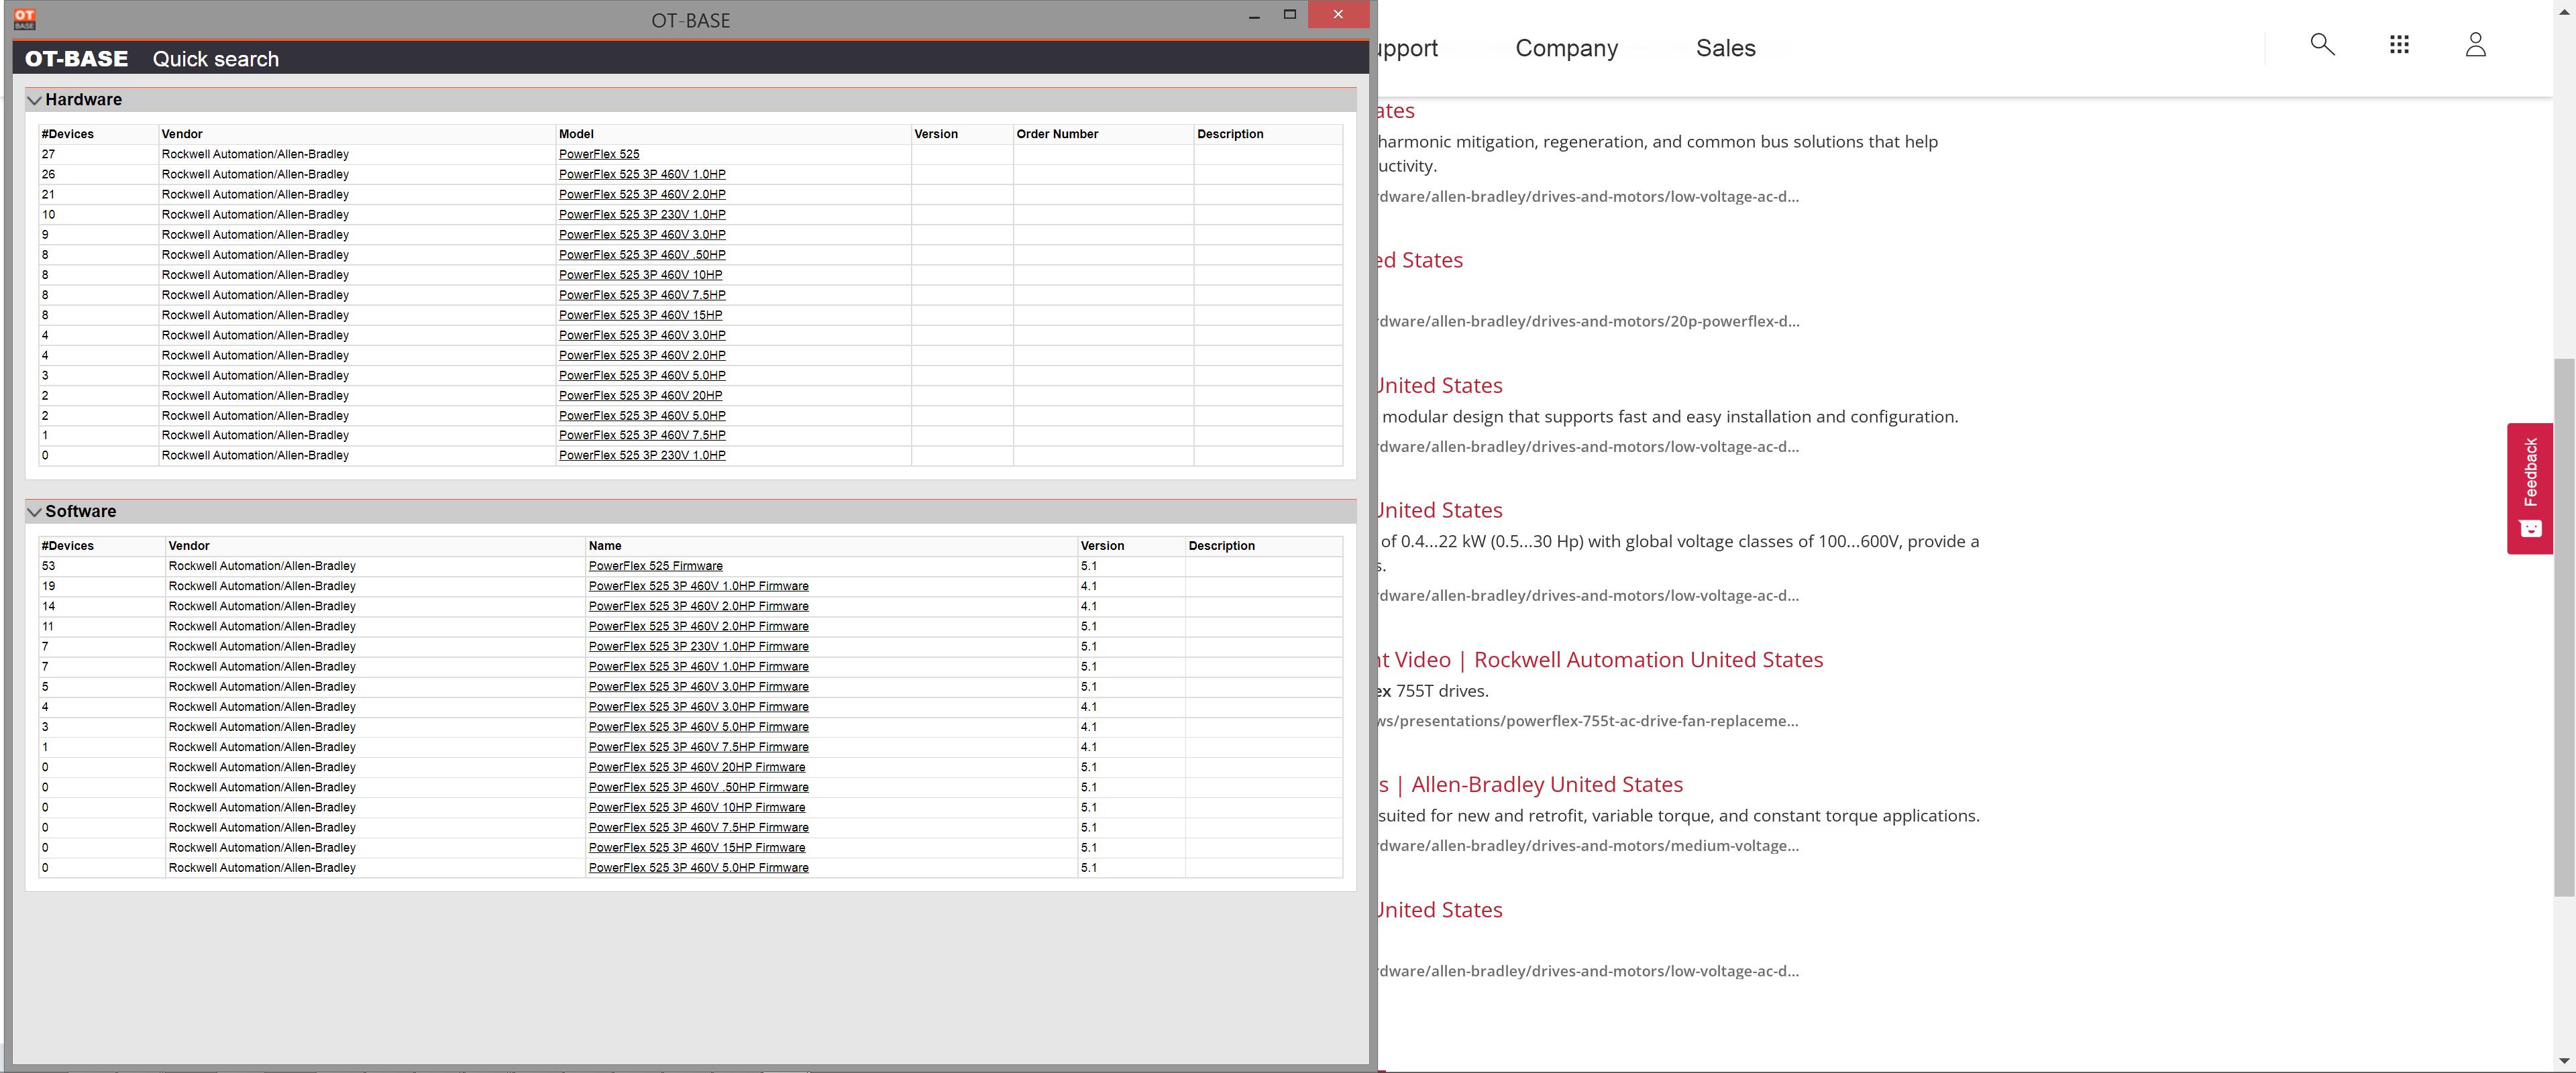The image size is (2576, 1073).
Task: Open PowerFlex 525 3P 230V 1.0HP Firmware link
Action: point(698,646)
